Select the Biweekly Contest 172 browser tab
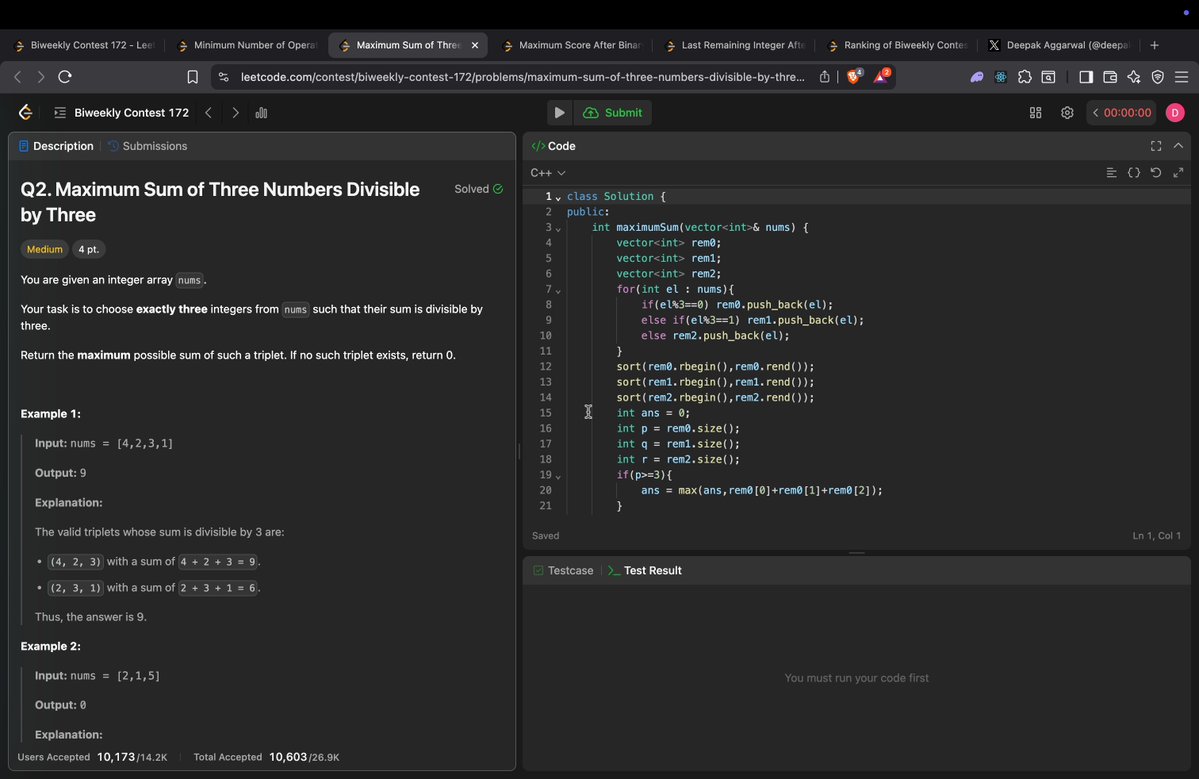This screenshot has width=1199, height=779. click(x=84, y=45)
